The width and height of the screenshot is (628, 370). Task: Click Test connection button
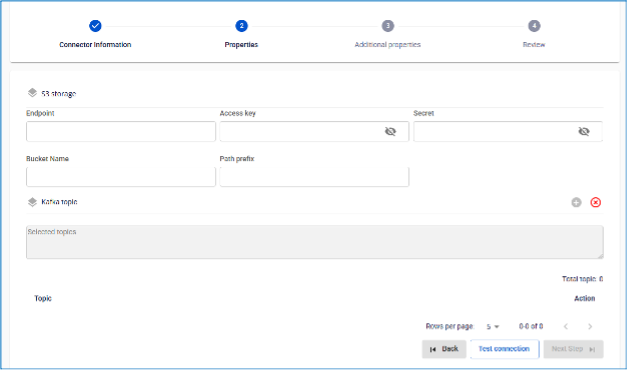(504, 349)
